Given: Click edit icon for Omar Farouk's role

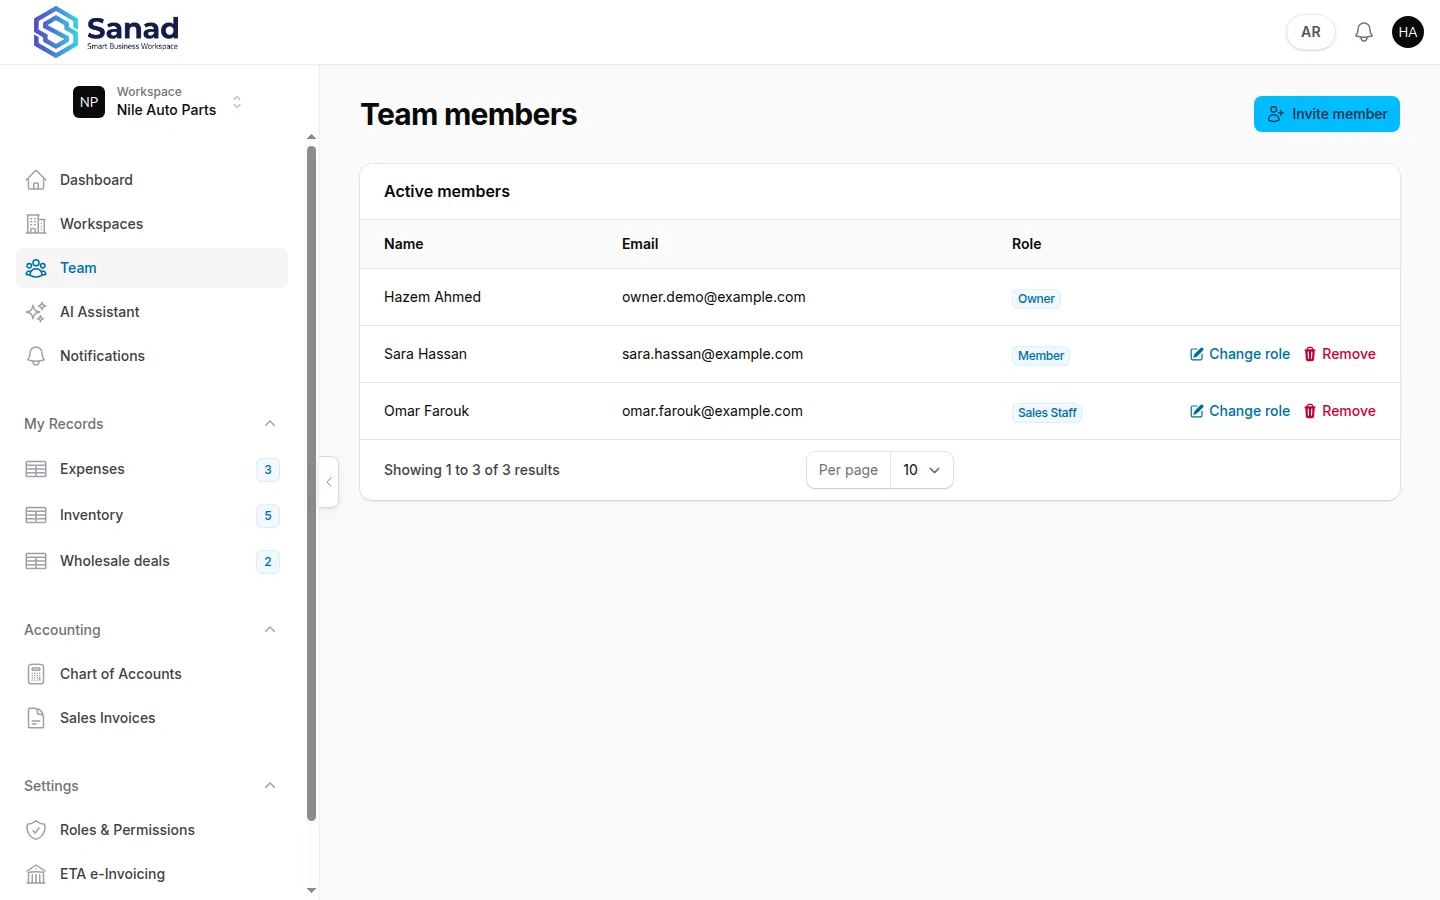Looking at the screenshot, I should click(x=1196, y=411).
